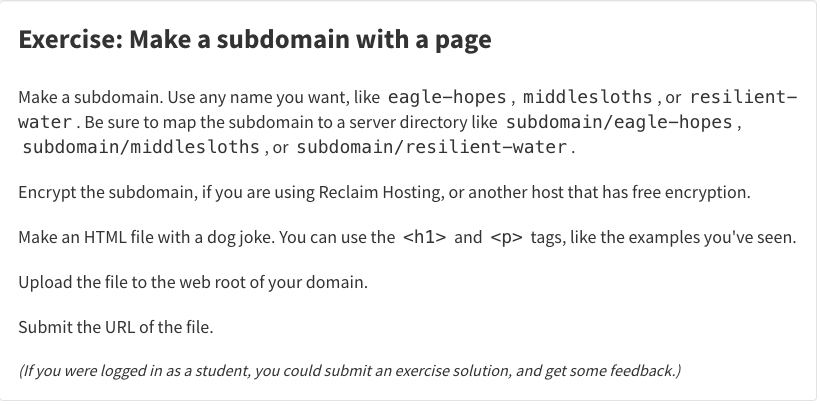Click the code text 'resilient-' ending the first line

click(744, 97)
